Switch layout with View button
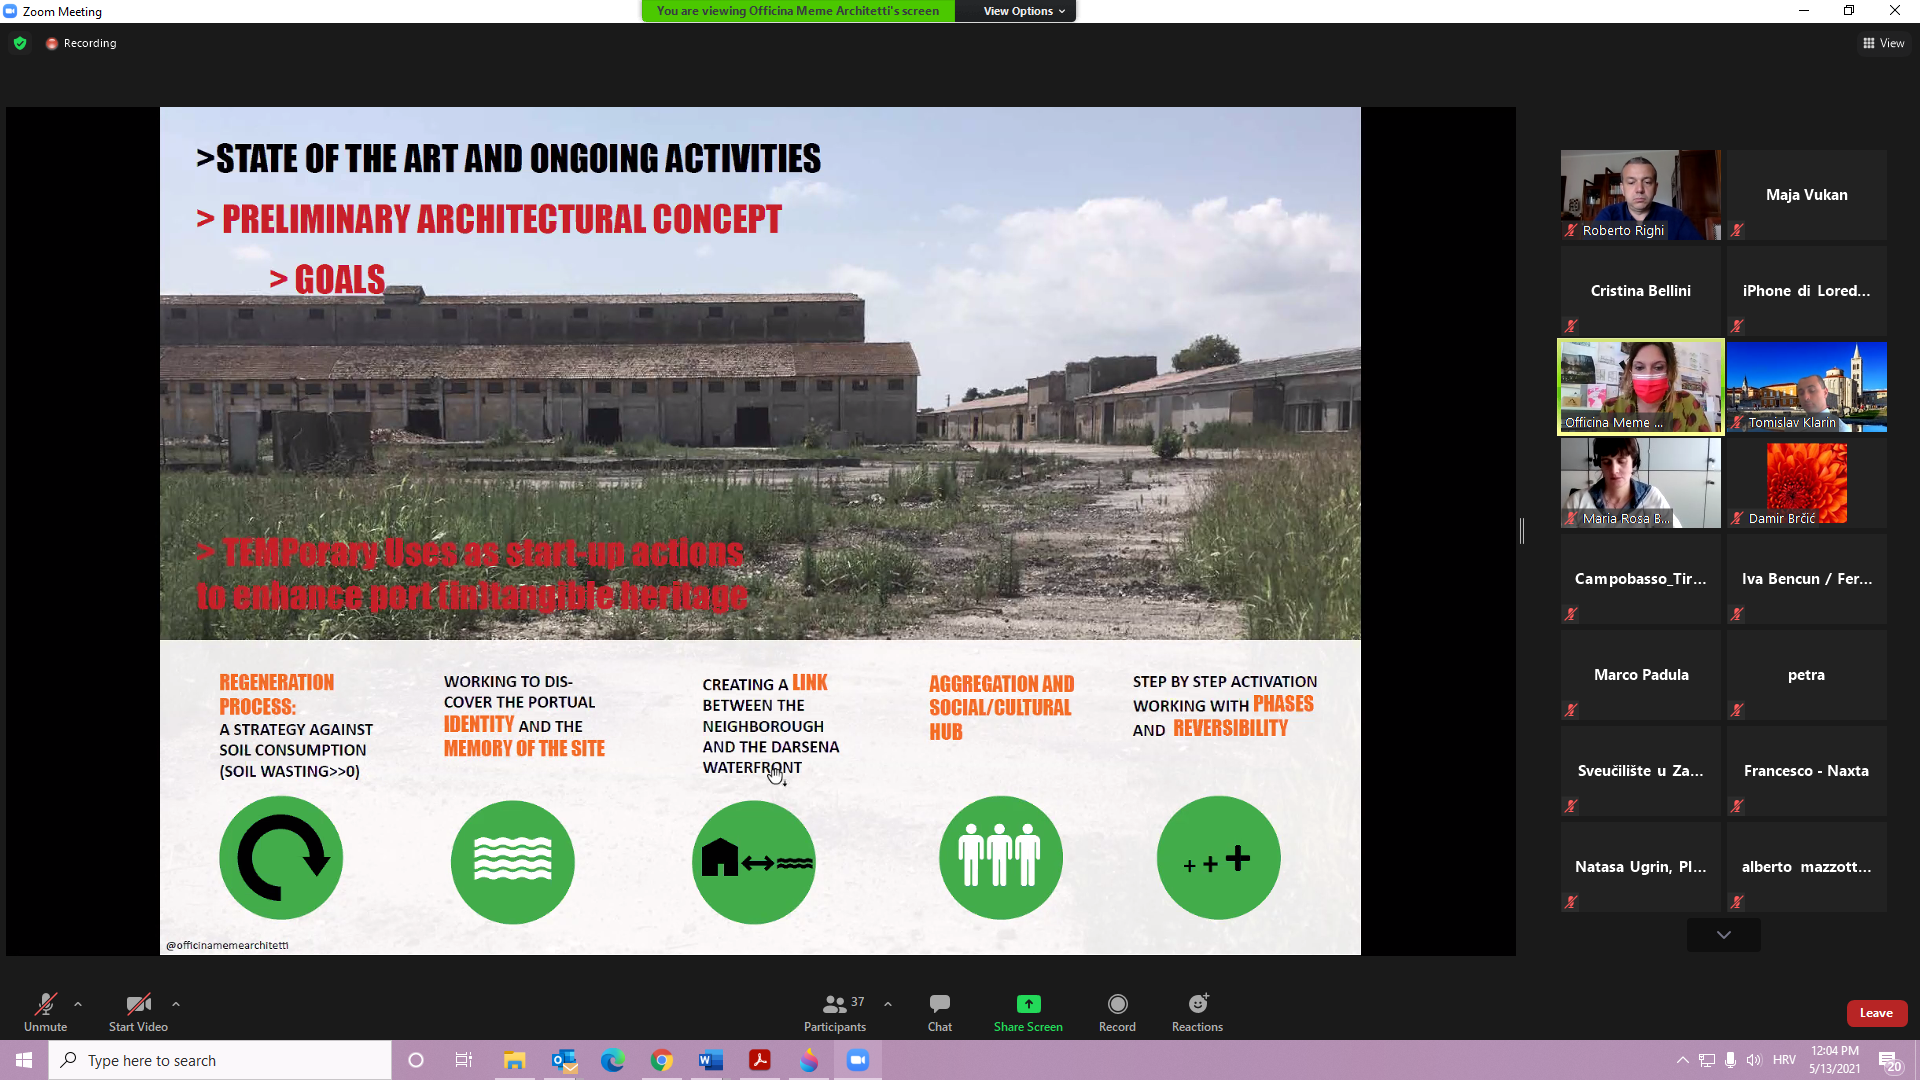 1883,43
